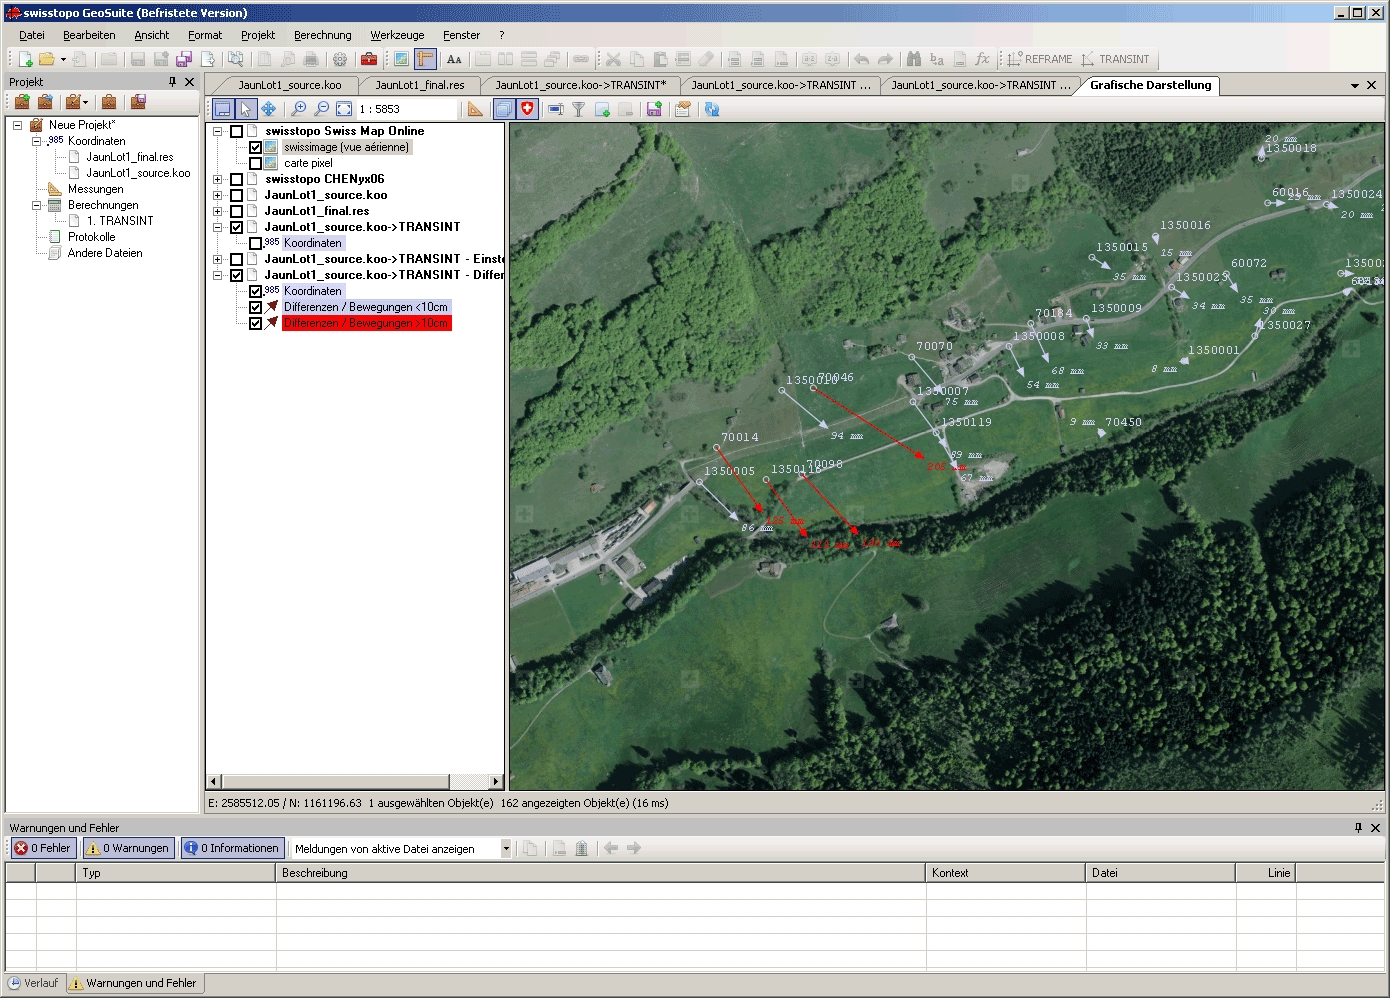The width and height of the screenshot is (1390, 998).
Task: Open the graphic view picture icon
Action: [401, 59]
